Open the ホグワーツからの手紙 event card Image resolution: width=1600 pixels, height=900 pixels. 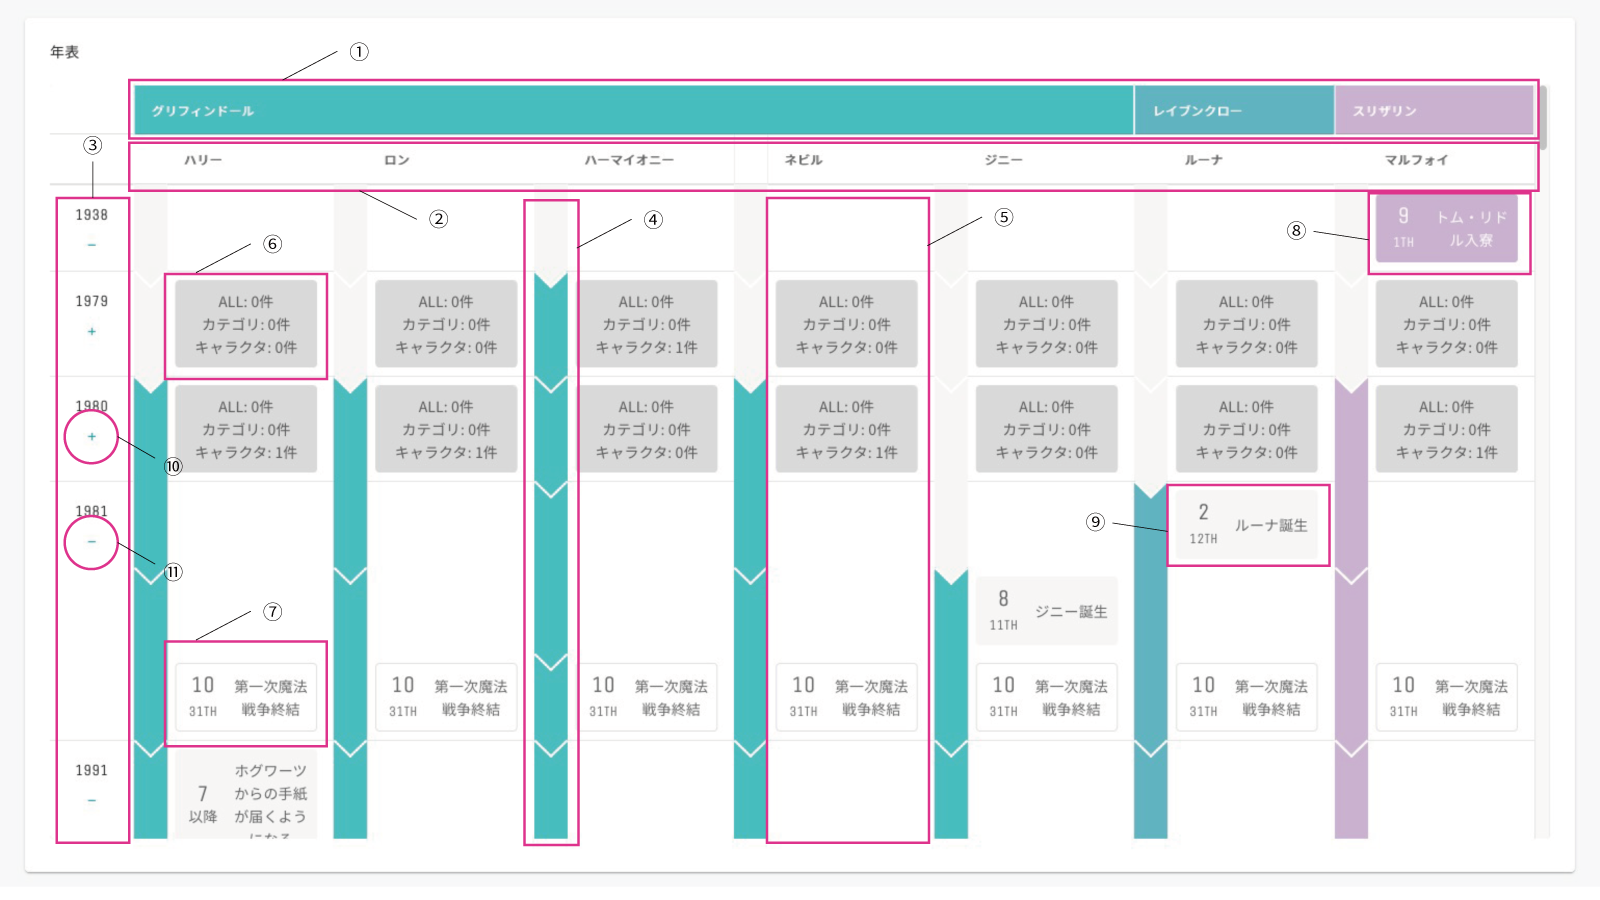246,794
